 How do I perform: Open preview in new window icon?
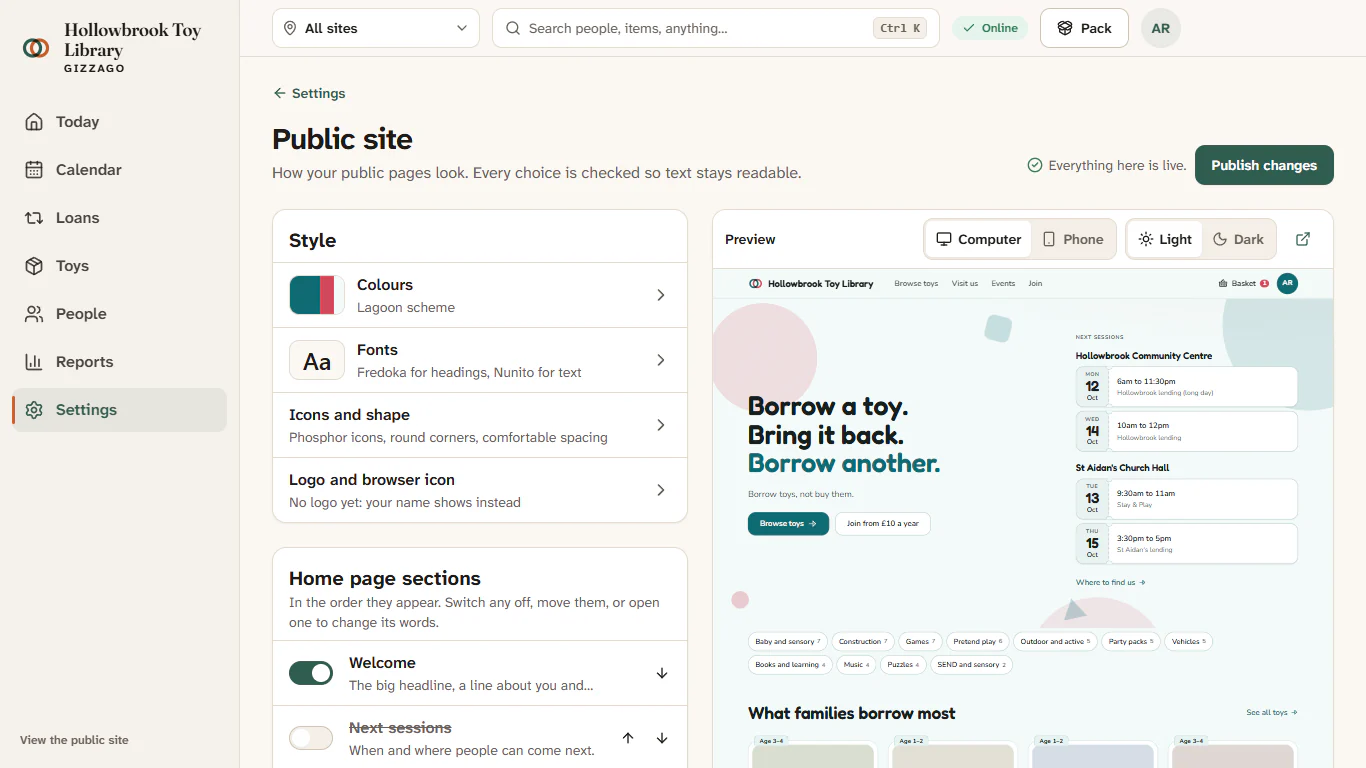tap(1303, 239)
